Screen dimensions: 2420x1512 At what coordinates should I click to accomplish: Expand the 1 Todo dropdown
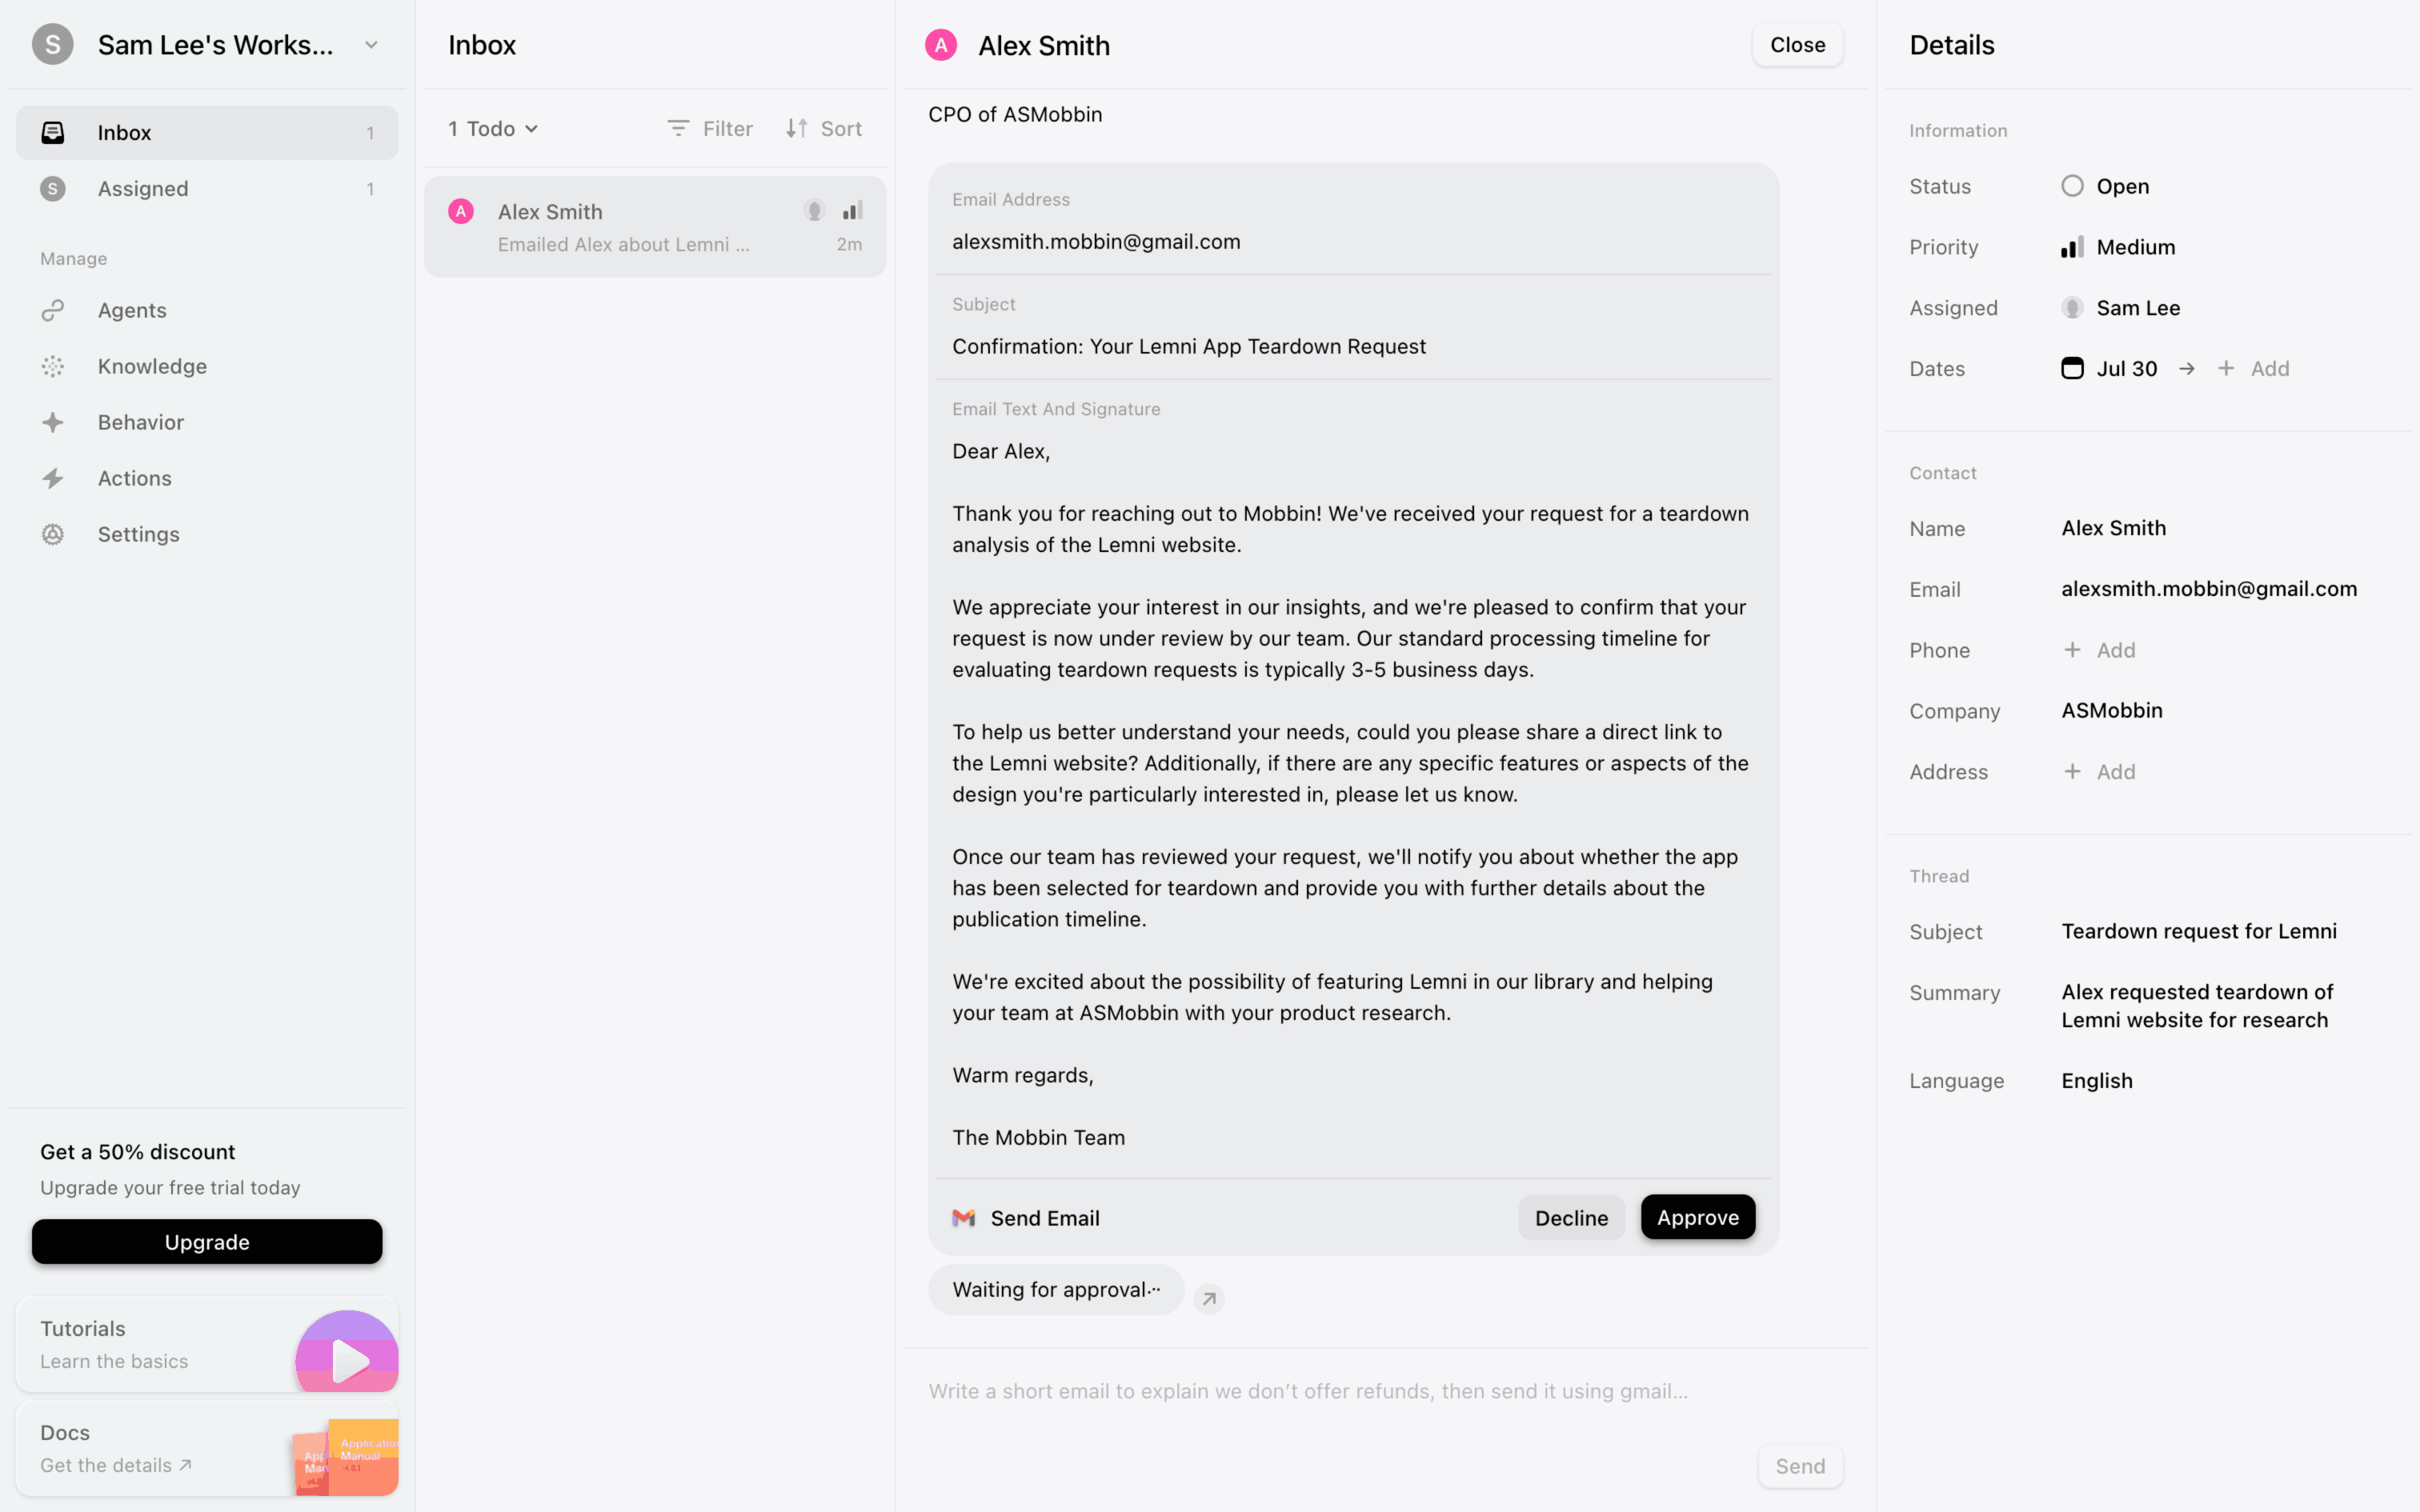pyautogui.click(x=493, y=129)
